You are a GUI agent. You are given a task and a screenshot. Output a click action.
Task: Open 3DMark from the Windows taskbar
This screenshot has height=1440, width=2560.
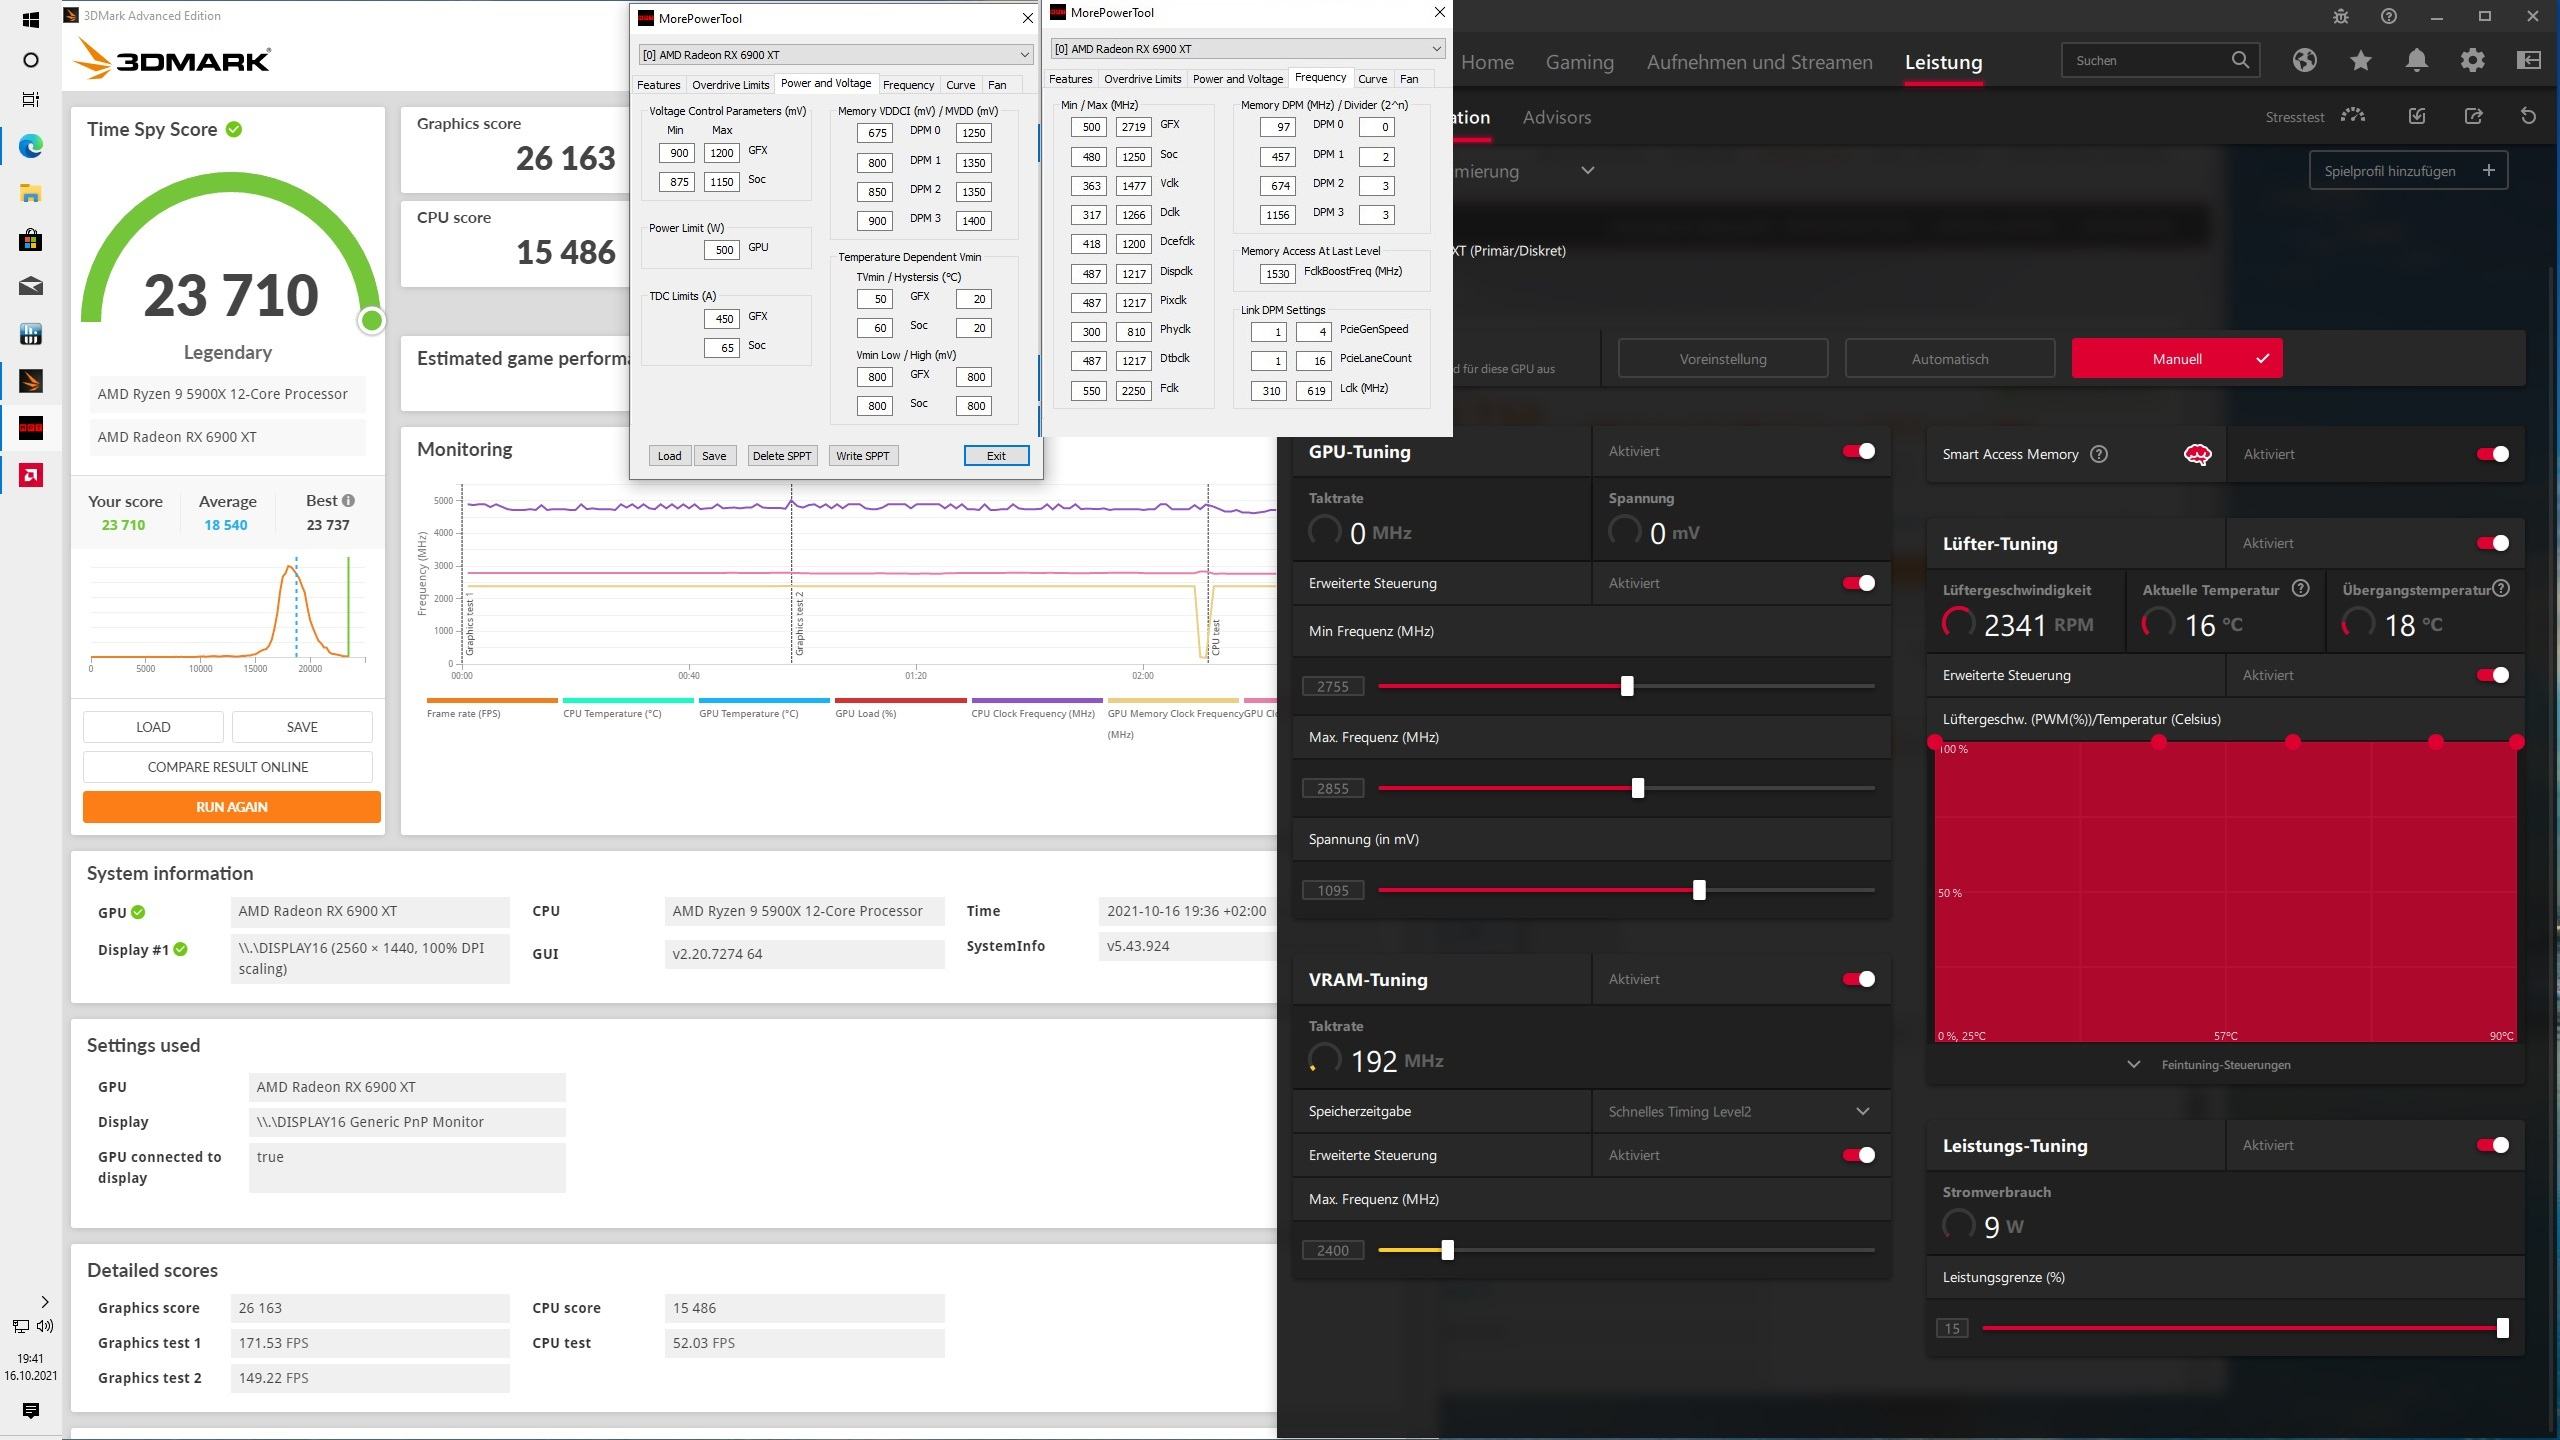31,381
